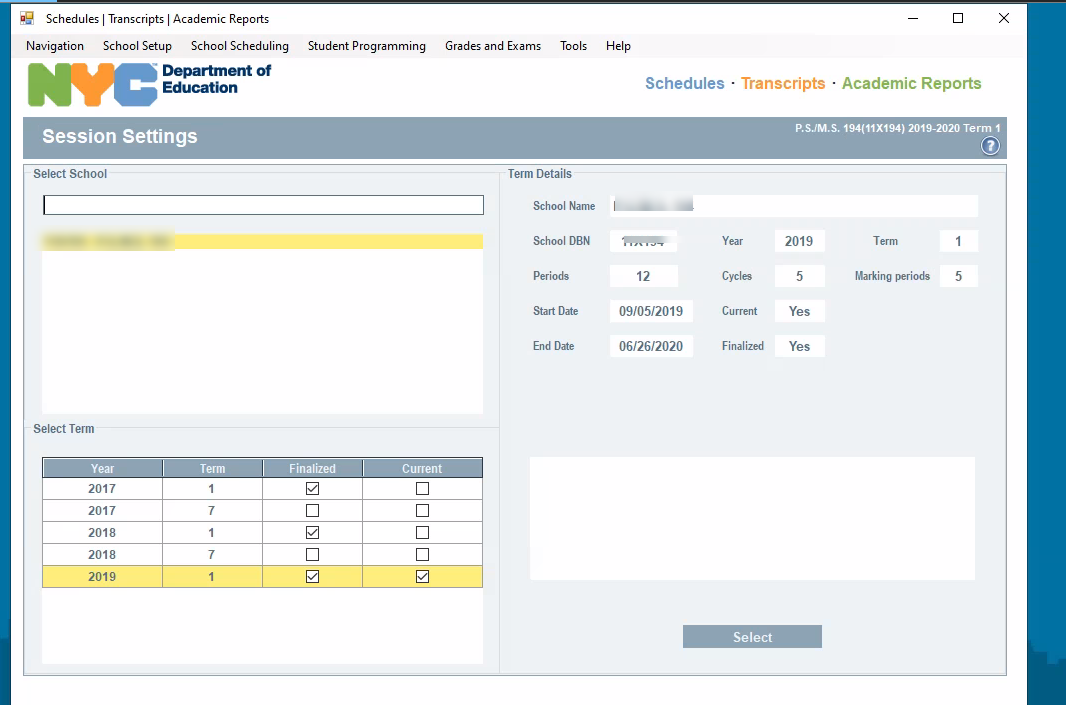Open the School Scheduling menu
This screenshot has width=1066, height=705.
click(x=240, y=46)
